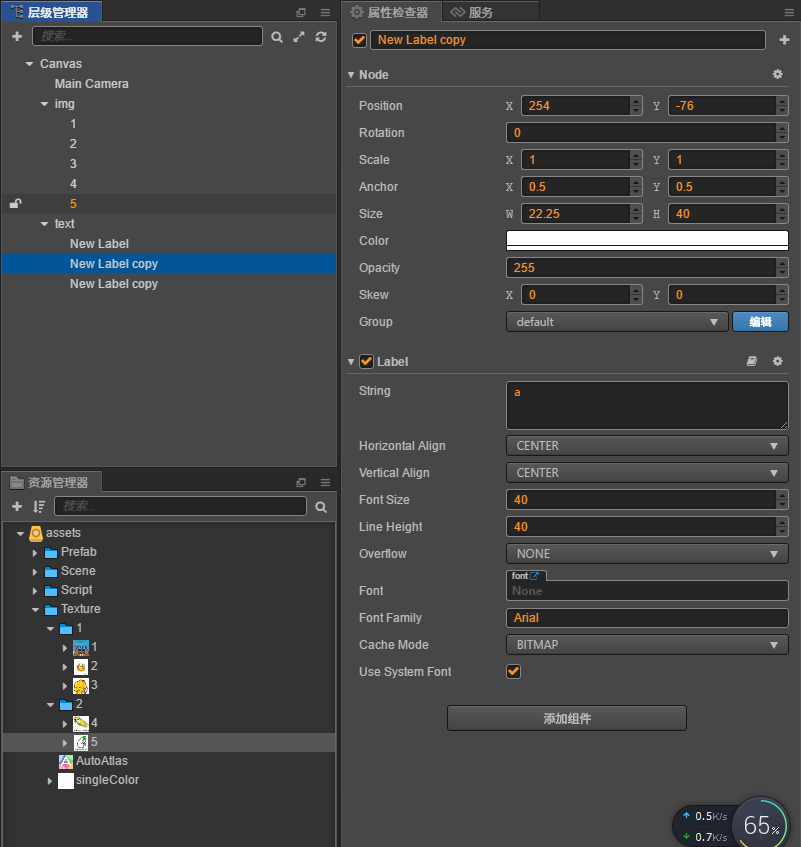
Task: Pop out the hierarchy panel window
Action: pyautogui.click(x=301, y=12)
